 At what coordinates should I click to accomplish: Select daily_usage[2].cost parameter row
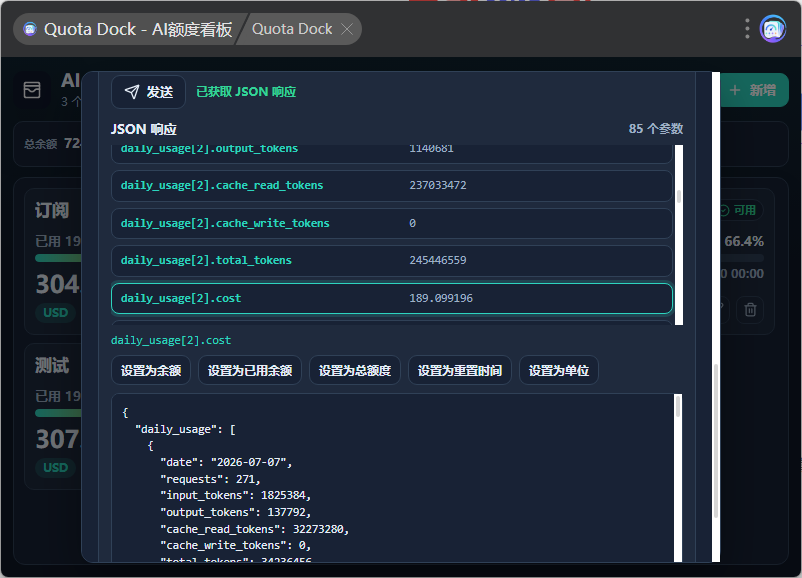tap(391, 298)
